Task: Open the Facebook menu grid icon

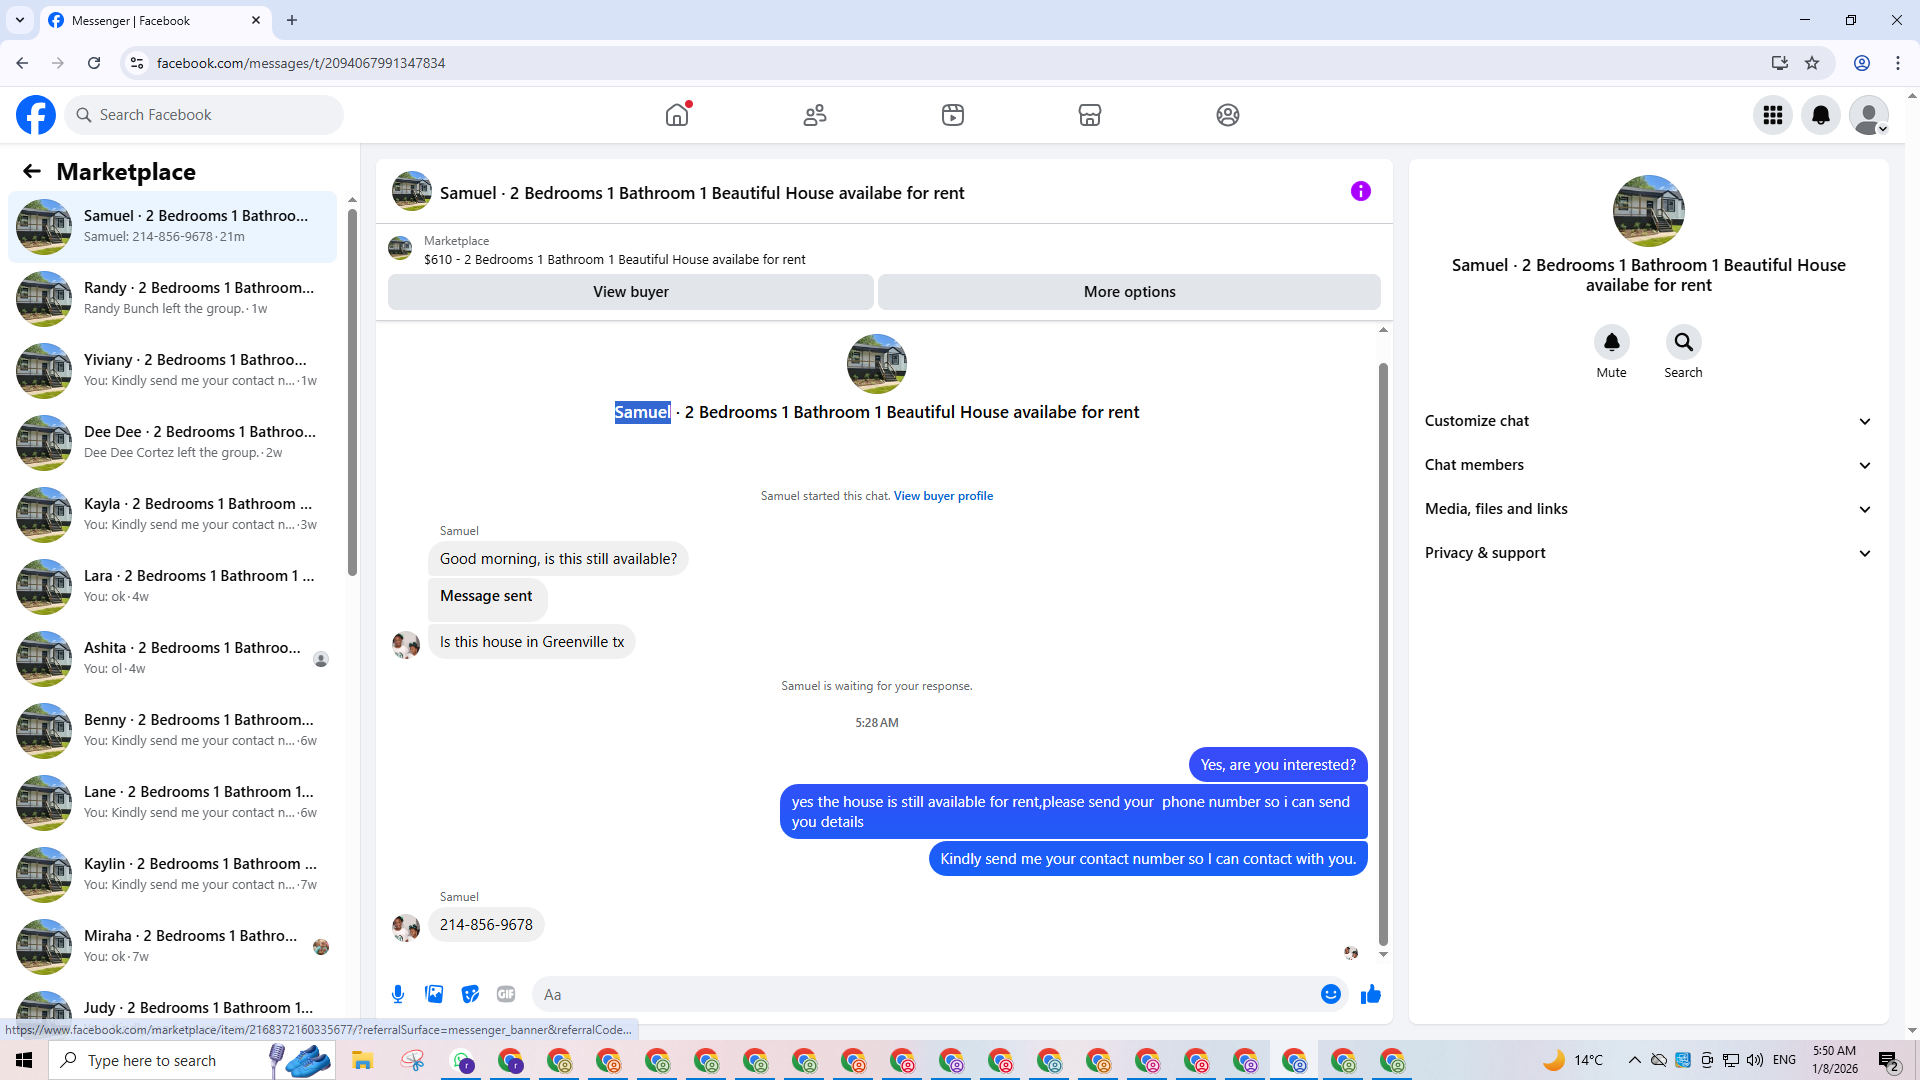Action: pyautogui.click(x=1773, y=115)
